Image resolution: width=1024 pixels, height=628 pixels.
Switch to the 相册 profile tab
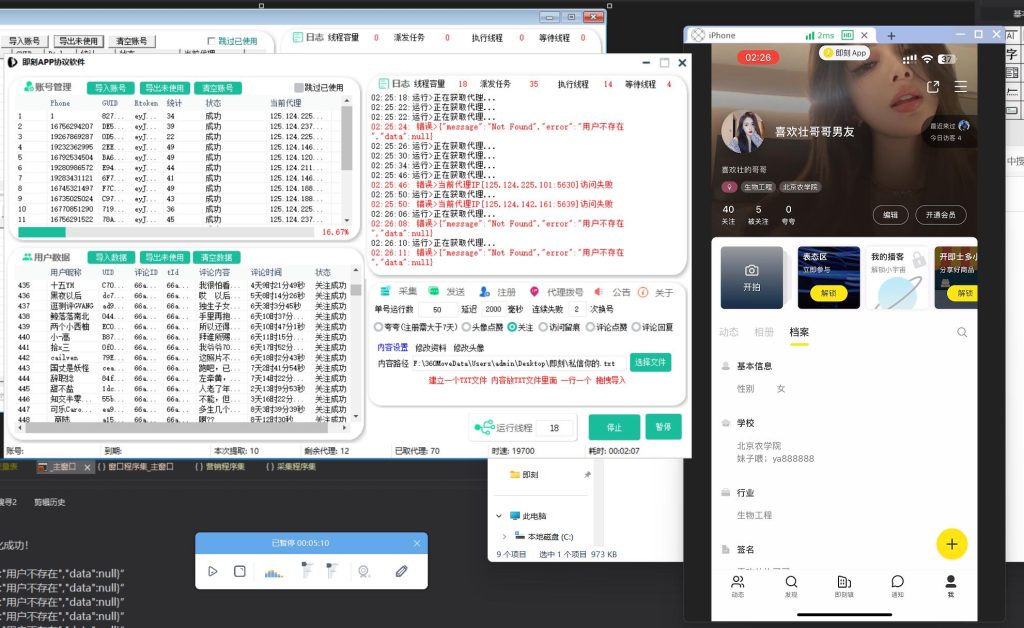(x=764, y=332)
